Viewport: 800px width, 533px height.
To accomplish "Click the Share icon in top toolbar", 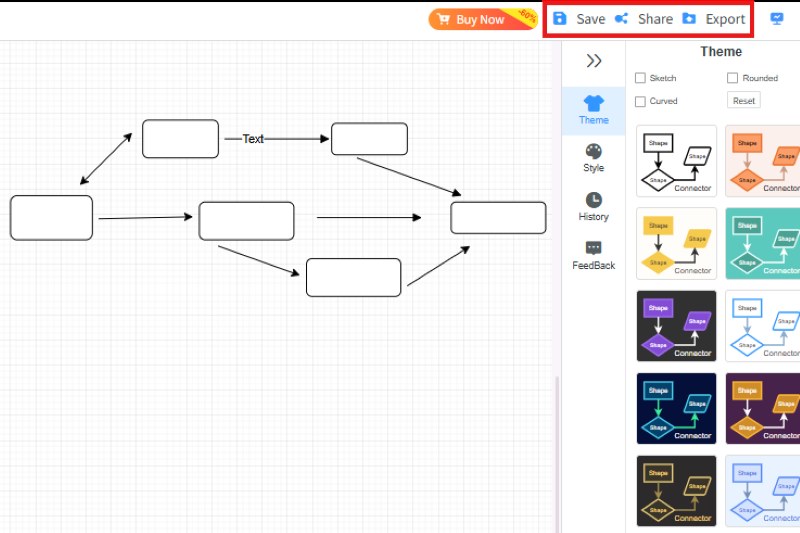I will coord(622,19).
